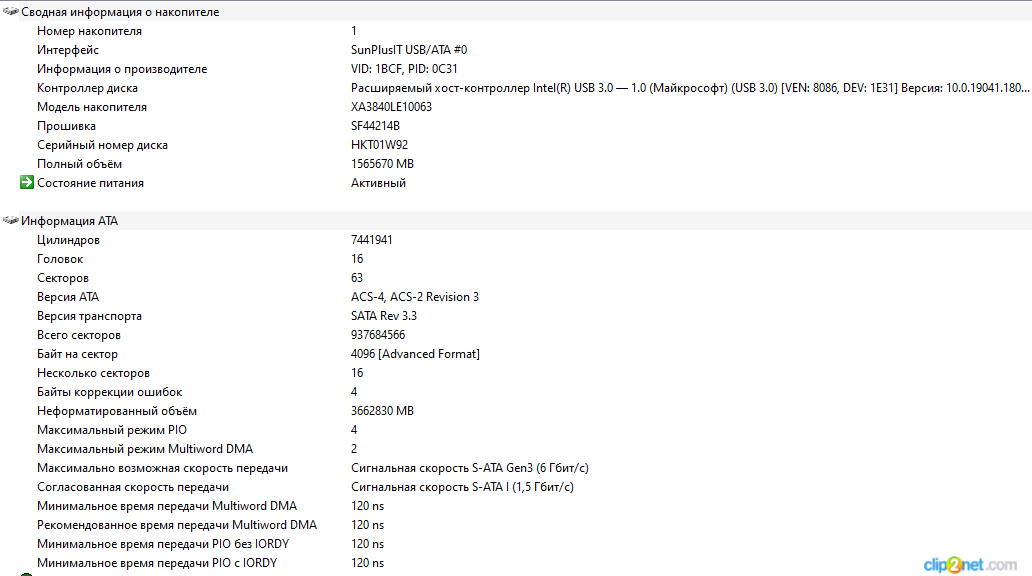
Task: Click the SF44214B firmware value
Action: (375, 126)
